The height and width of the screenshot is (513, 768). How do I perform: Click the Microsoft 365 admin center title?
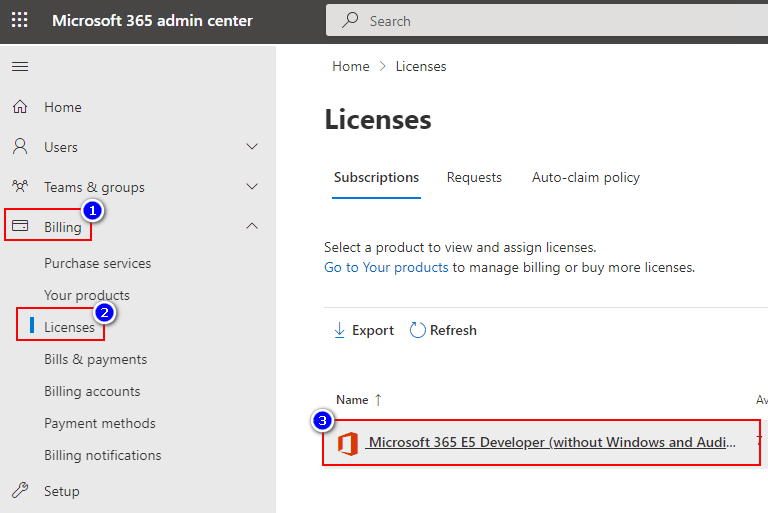pos(152,21)
